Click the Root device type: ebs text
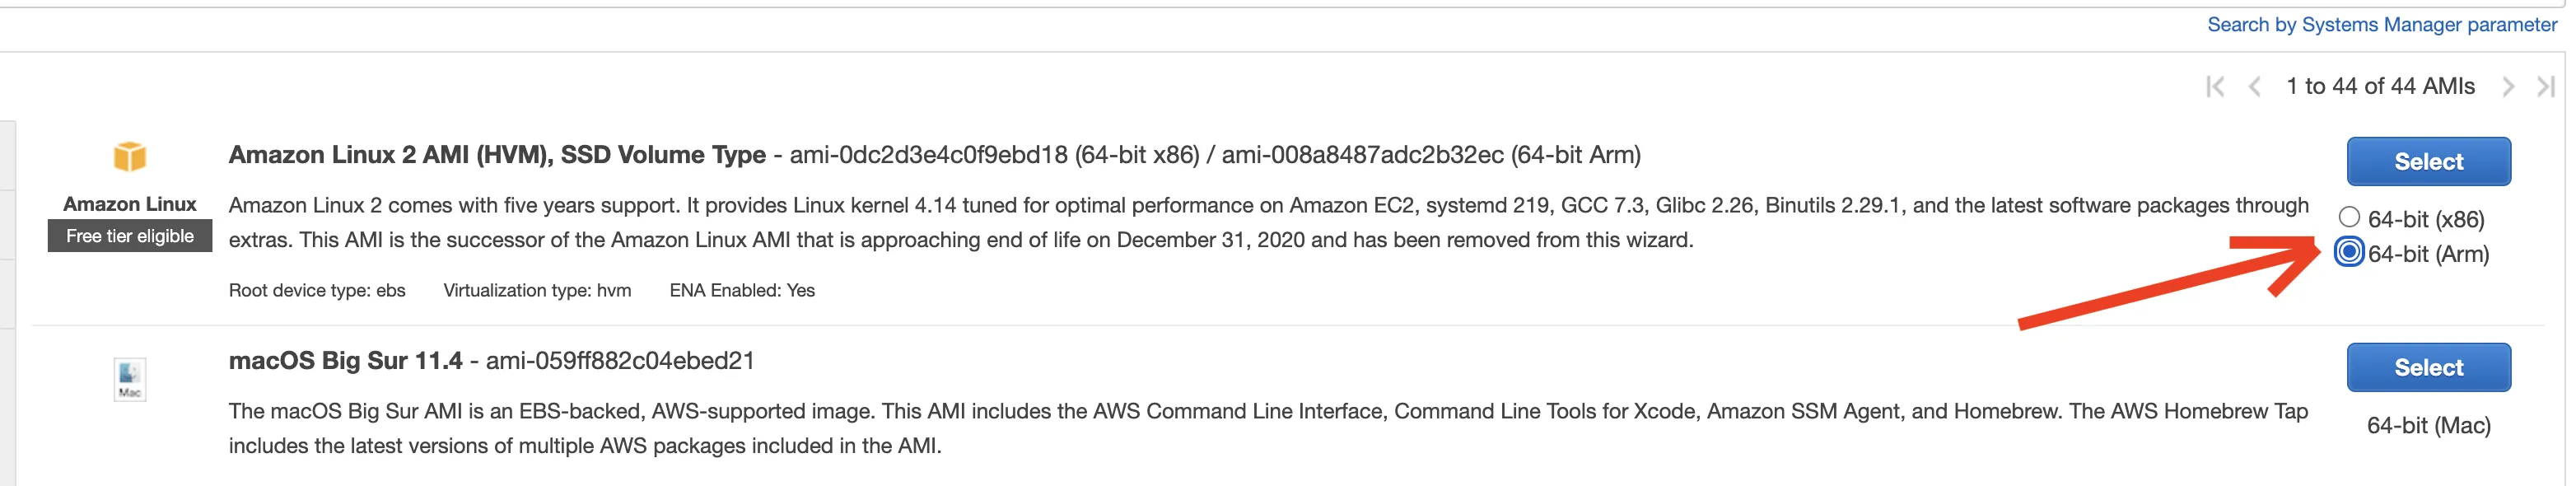2576x486 pixels. pyautogui.click(x=317, y=291)
